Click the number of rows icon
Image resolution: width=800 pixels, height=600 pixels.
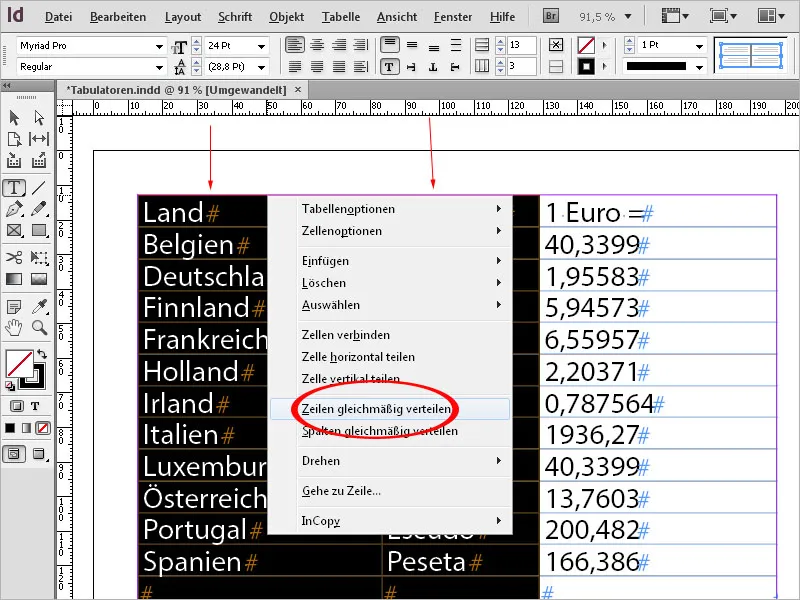pos(482,45)
